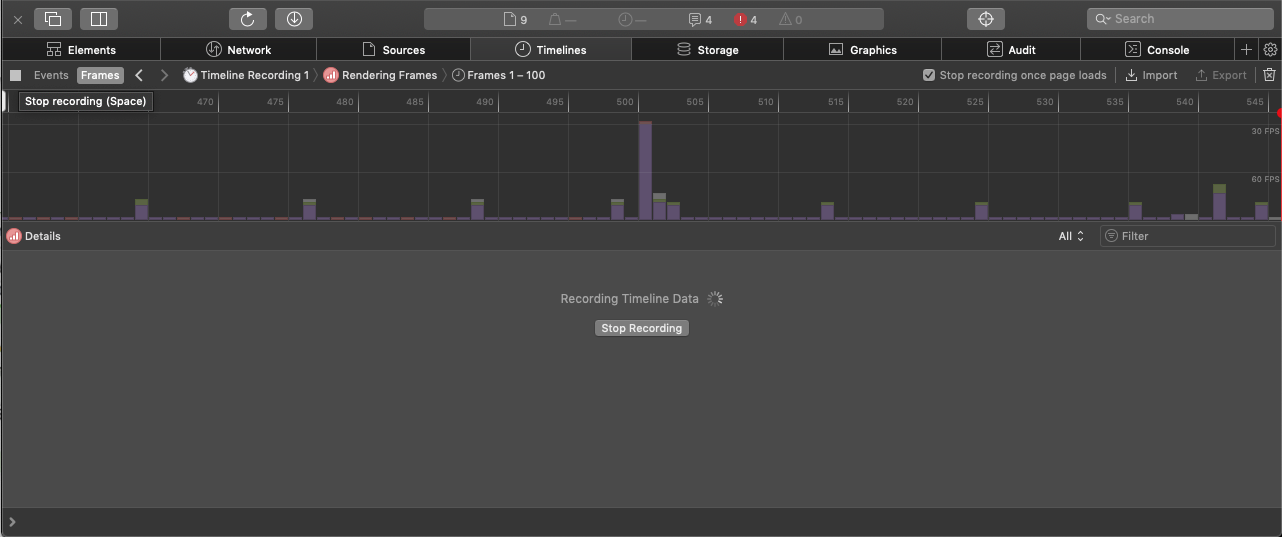This screenshot has height=537, width=1282.
Task: Click the Export button
Action: [1221, 75]
